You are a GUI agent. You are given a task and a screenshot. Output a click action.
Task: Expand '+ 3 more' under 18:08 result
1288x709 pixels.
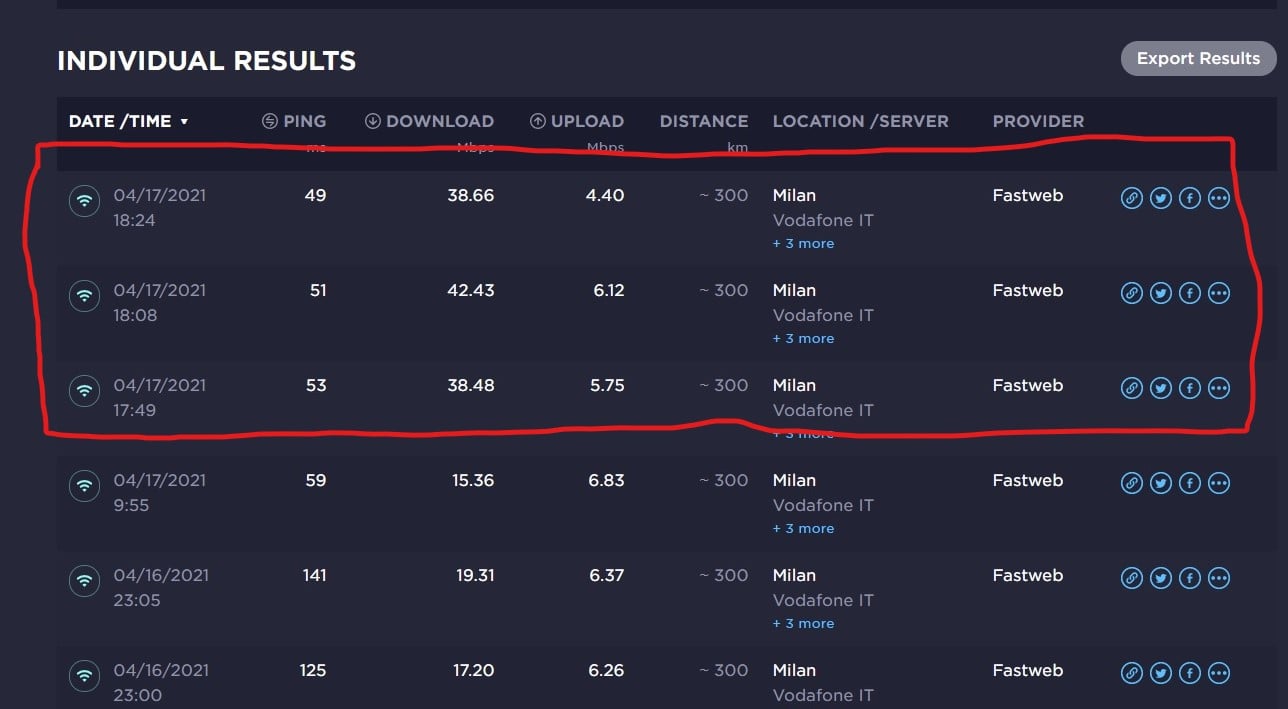click(803, 338)
